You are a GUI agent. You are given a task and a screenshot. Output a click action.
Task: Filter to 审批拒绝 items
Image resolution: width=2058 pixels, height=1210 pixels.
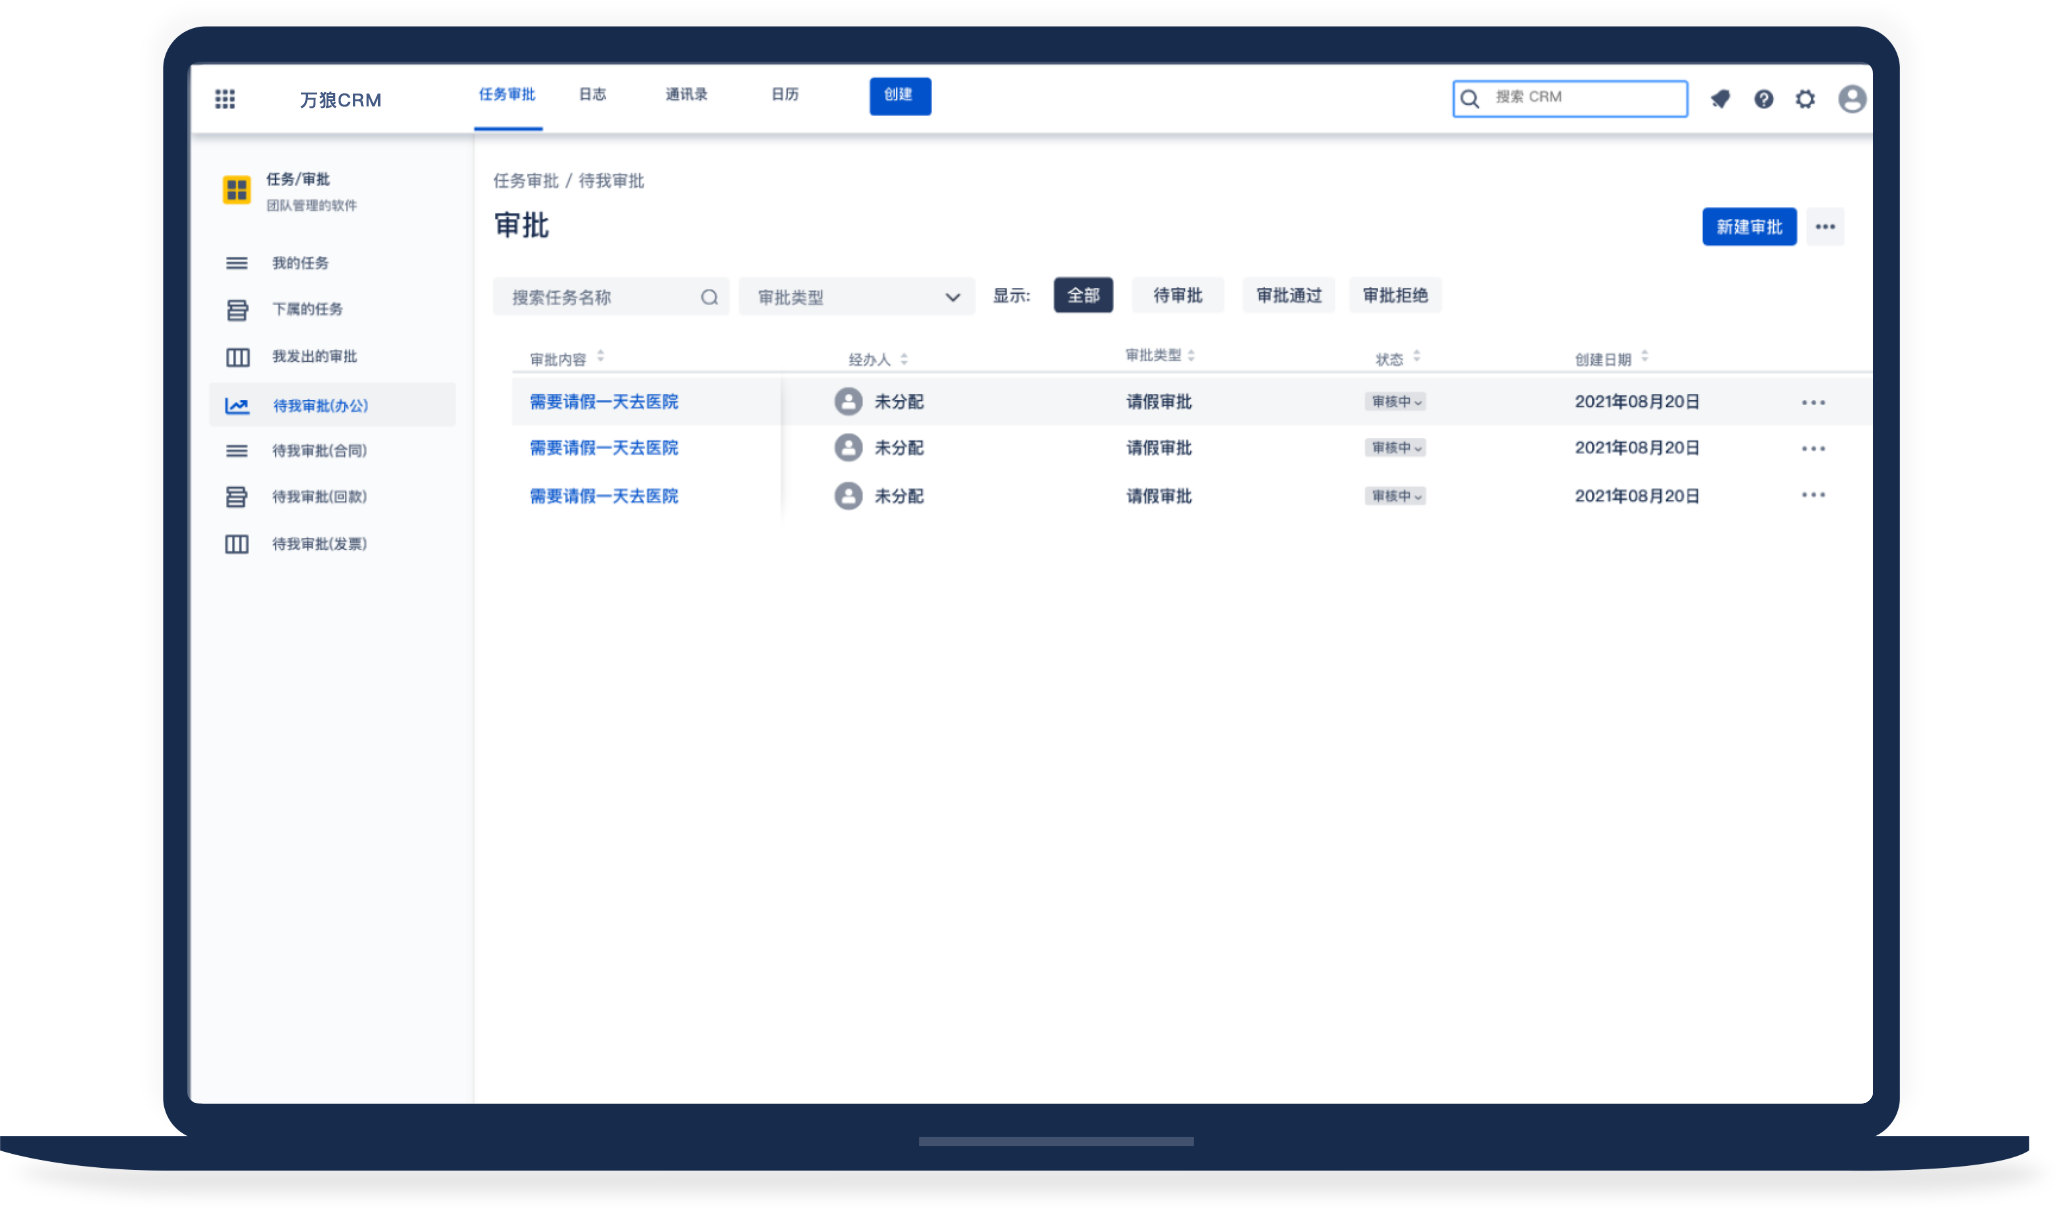pyautogui.click(x=1395, y=295)
